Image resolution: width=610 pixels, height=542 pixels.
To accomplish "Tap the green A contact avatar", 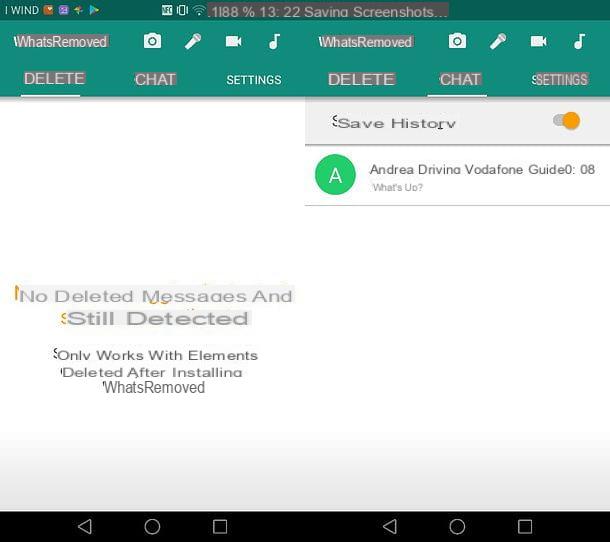I will (335, 175).
